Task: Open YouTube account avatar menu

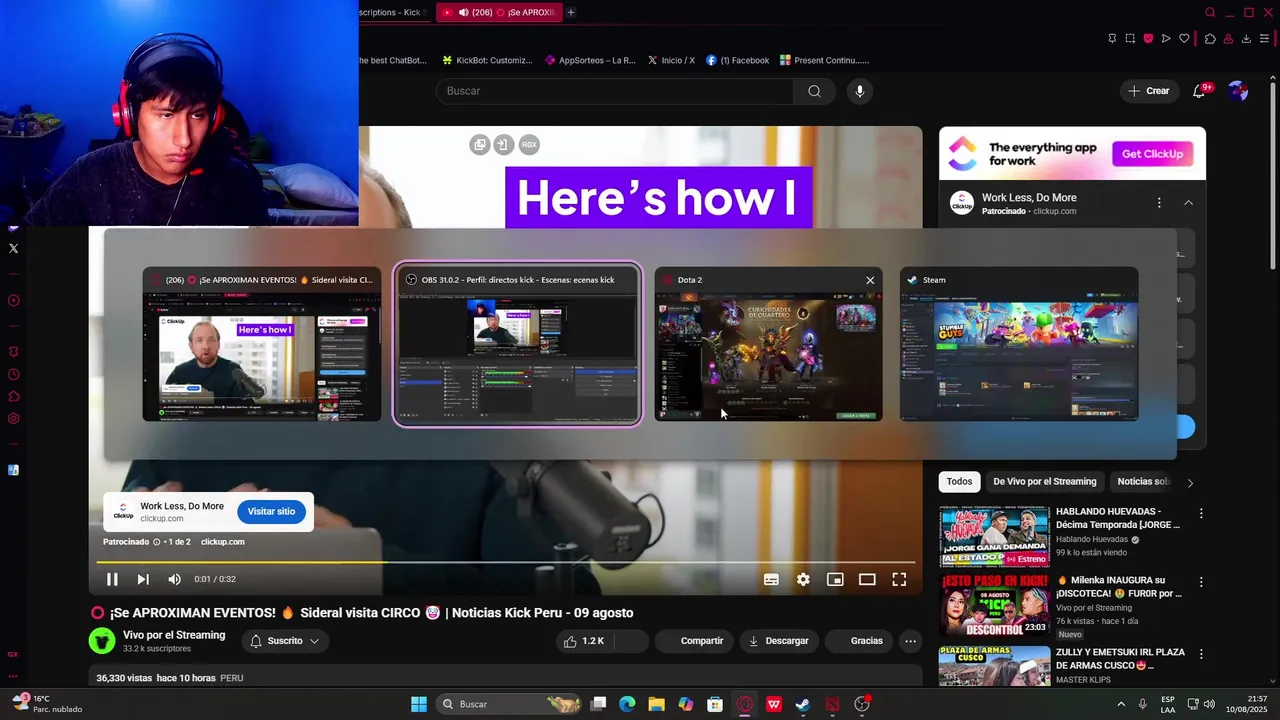Action: (x=1238, y=91)
